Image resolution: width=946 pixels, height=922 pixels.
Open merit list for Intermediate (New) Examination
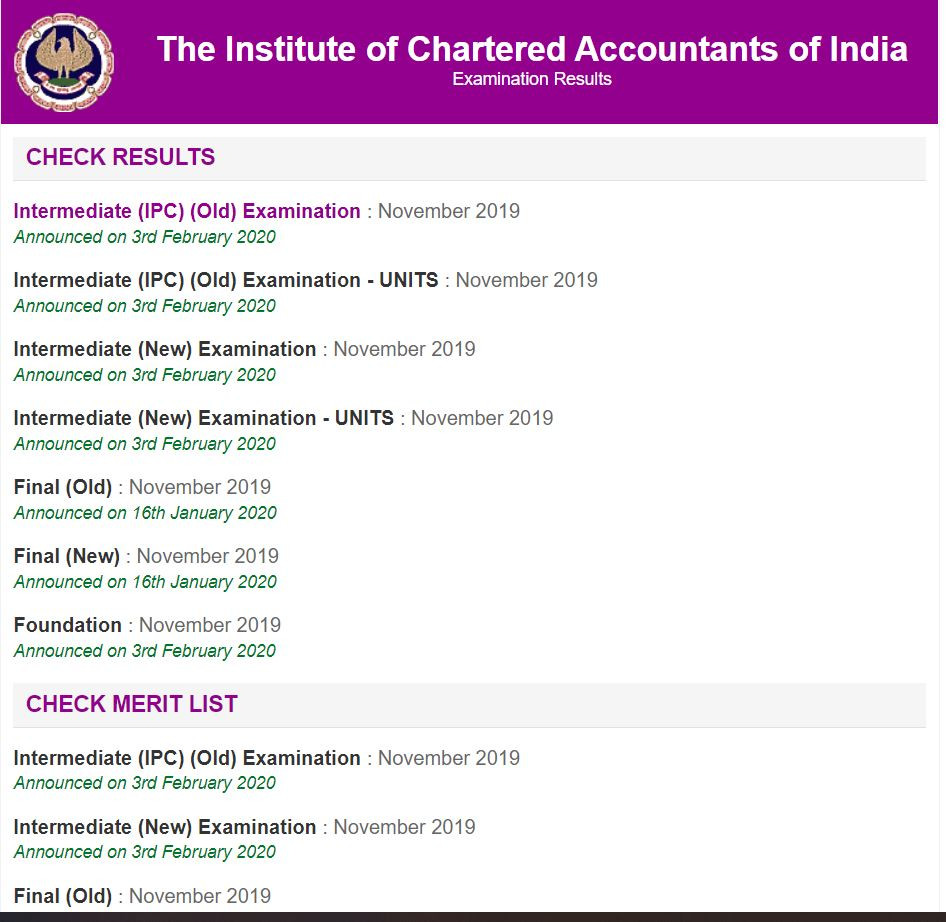[165, 827]
